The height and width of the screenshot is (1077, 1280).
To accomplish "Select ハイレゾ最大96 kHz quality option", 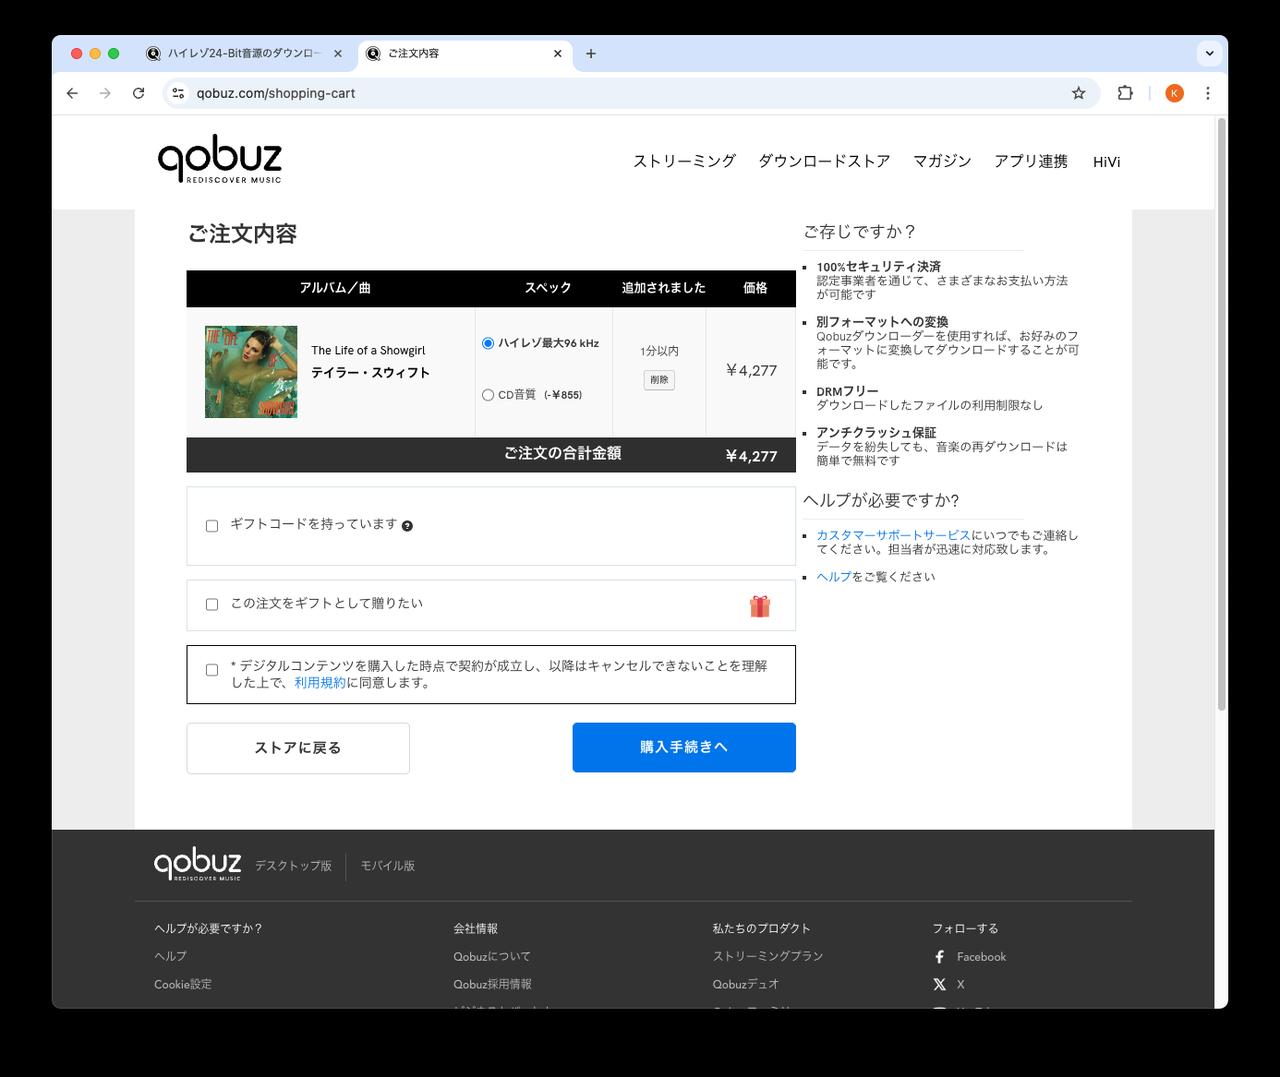I will click(488, 342).
